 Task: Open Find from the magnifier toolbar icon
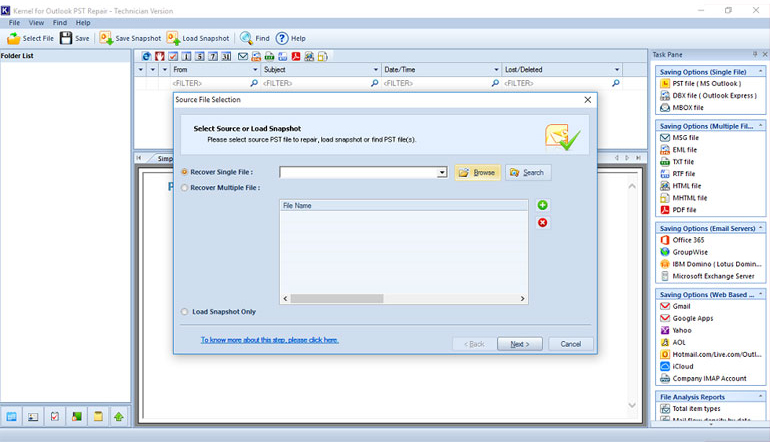coord(246,38)
